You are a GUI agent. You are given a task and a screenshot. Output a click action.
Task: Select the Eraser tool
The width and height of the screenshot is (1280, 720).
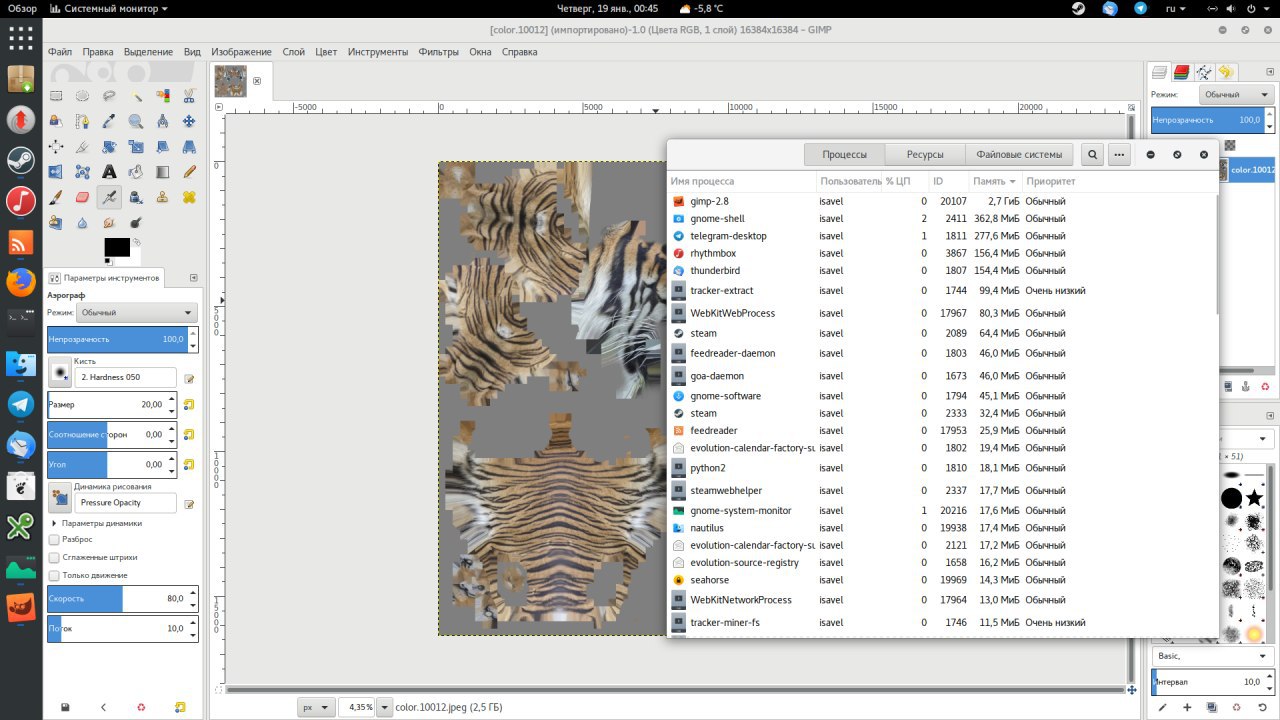pos(82,197)
